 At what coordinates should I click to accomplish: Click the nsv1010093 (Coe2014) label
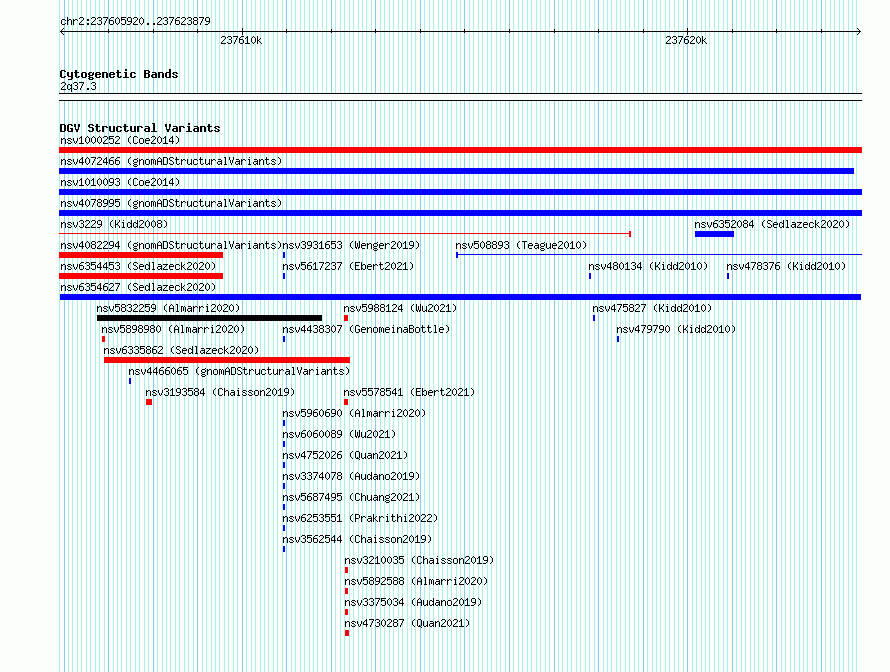coord(120,182)
